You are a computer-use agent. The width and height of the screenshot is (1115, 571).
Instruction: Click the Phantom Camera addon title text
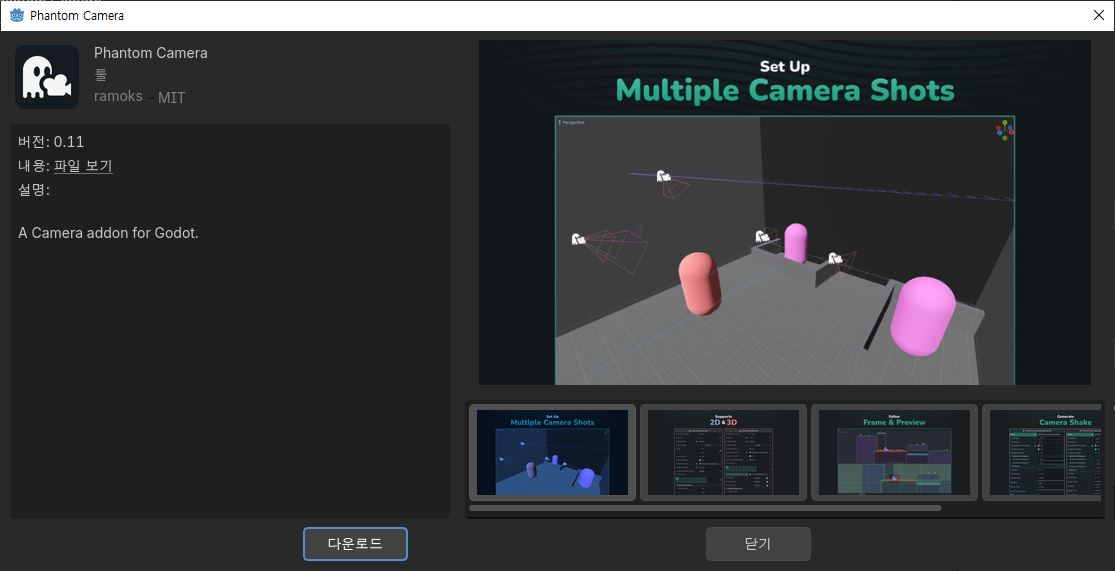151,53
